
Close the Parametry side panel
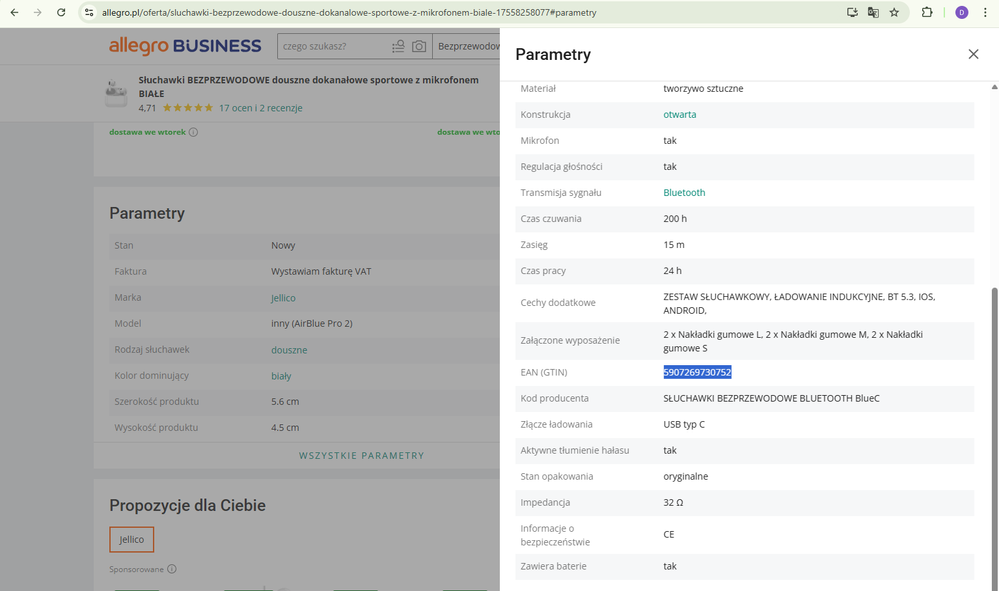pyautogui.click(x=973, y=54)
